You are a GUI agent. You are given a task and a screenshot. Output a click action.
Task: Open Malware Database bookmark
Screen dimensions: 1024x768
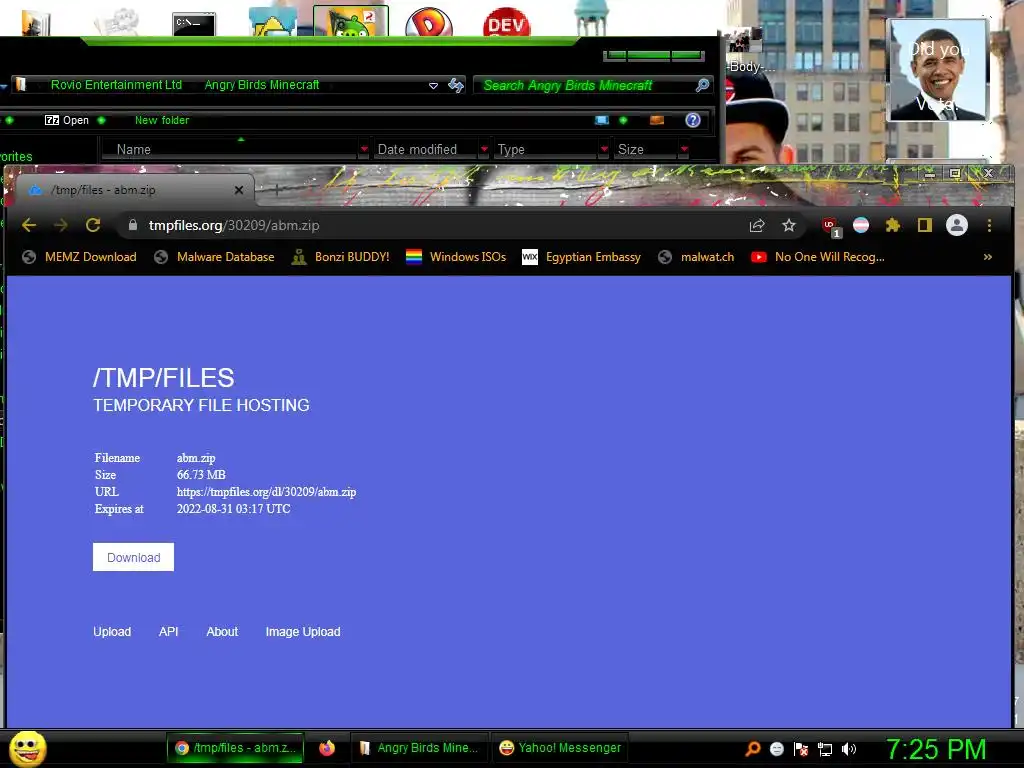pyautogui.click(x=214, y=257)
